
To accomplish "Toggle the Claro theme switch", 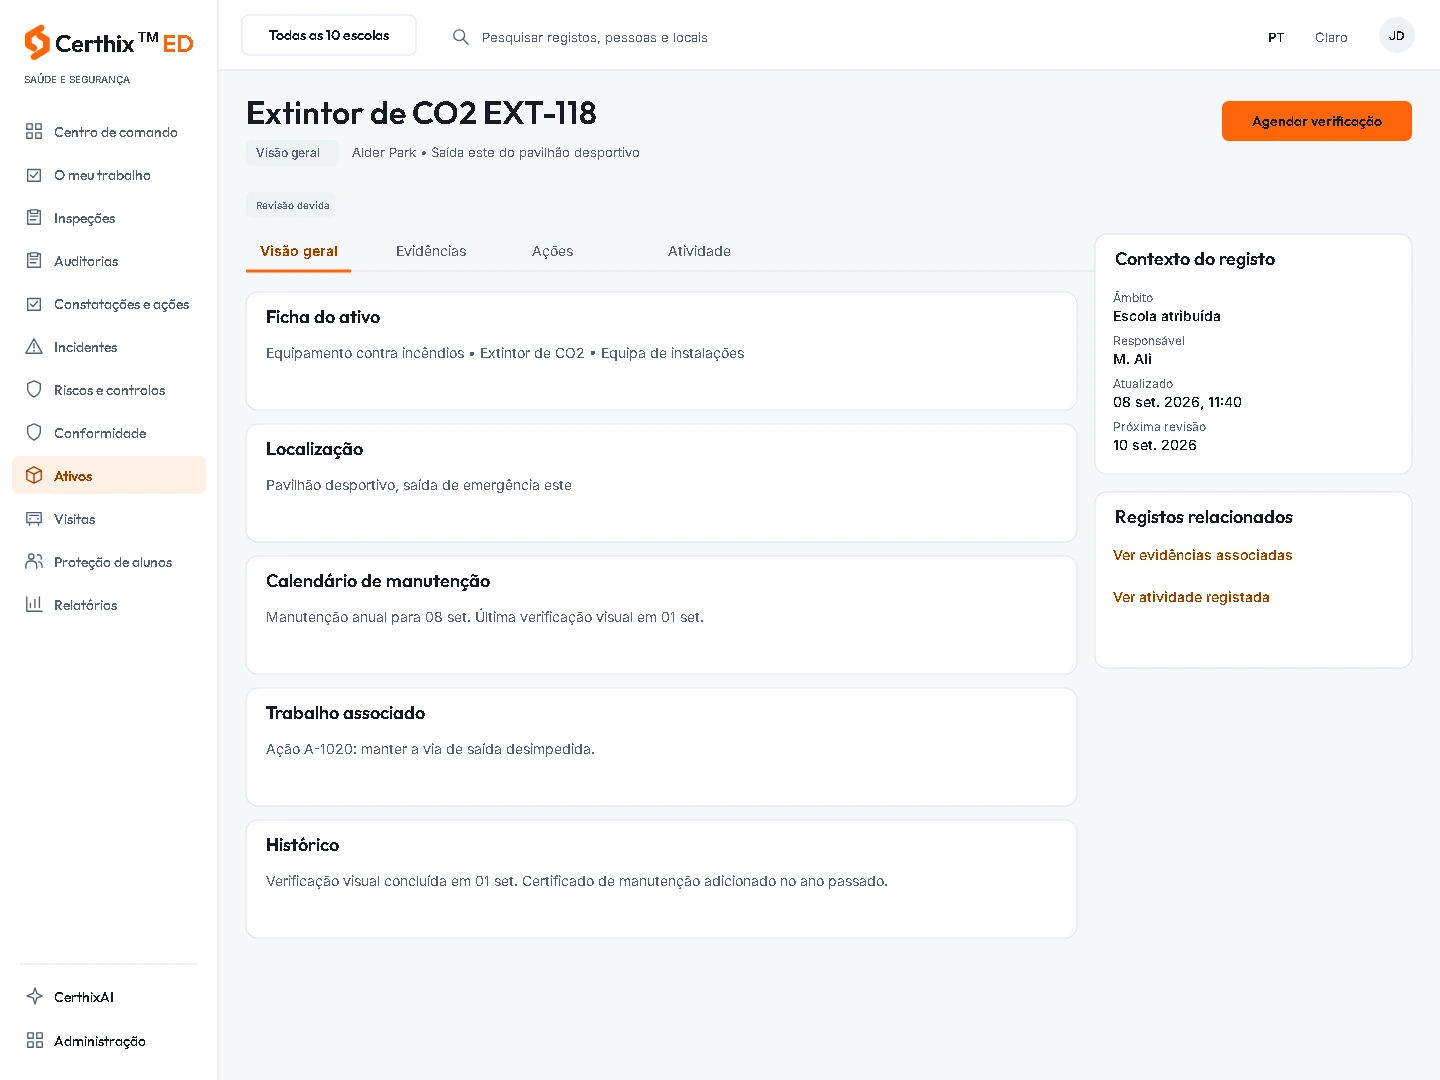I will [x=1331, y=37].
